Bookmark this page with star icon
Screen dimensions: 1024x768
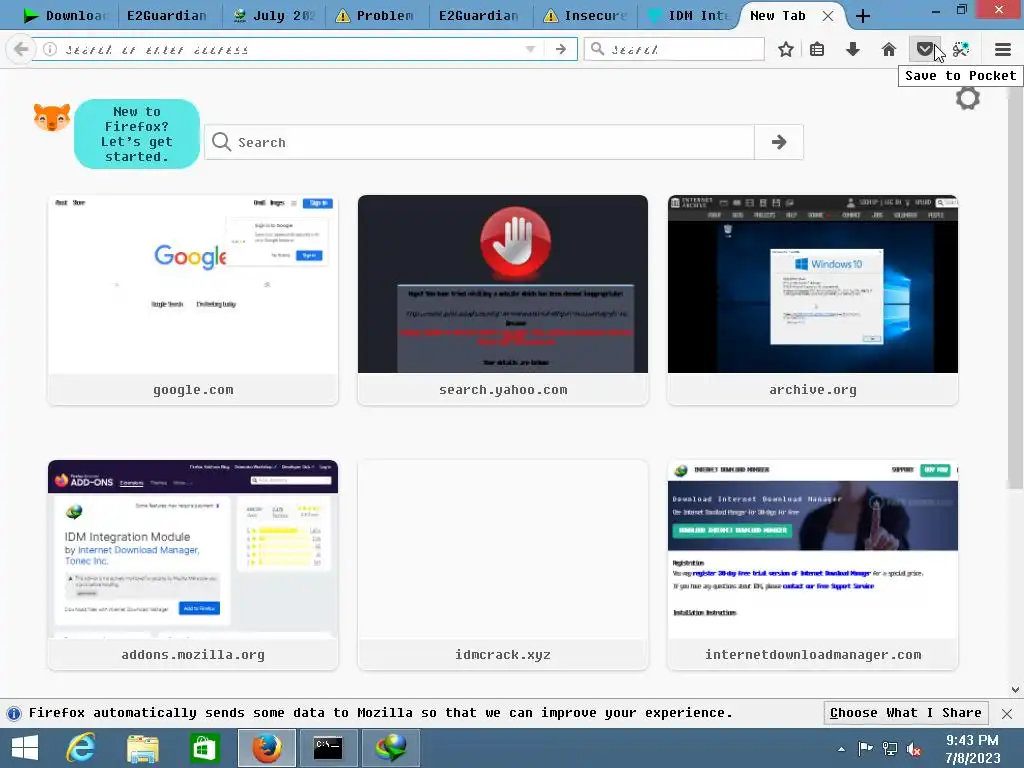pos(786,49)
